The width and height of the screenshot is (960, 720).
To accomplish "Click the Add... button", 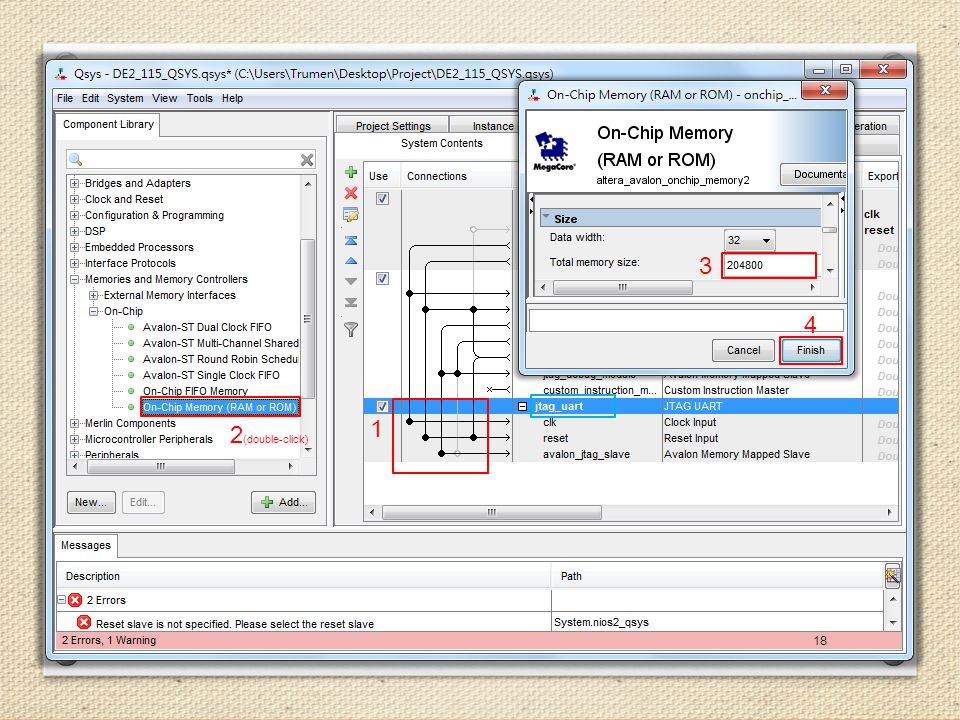I will 283,502.
